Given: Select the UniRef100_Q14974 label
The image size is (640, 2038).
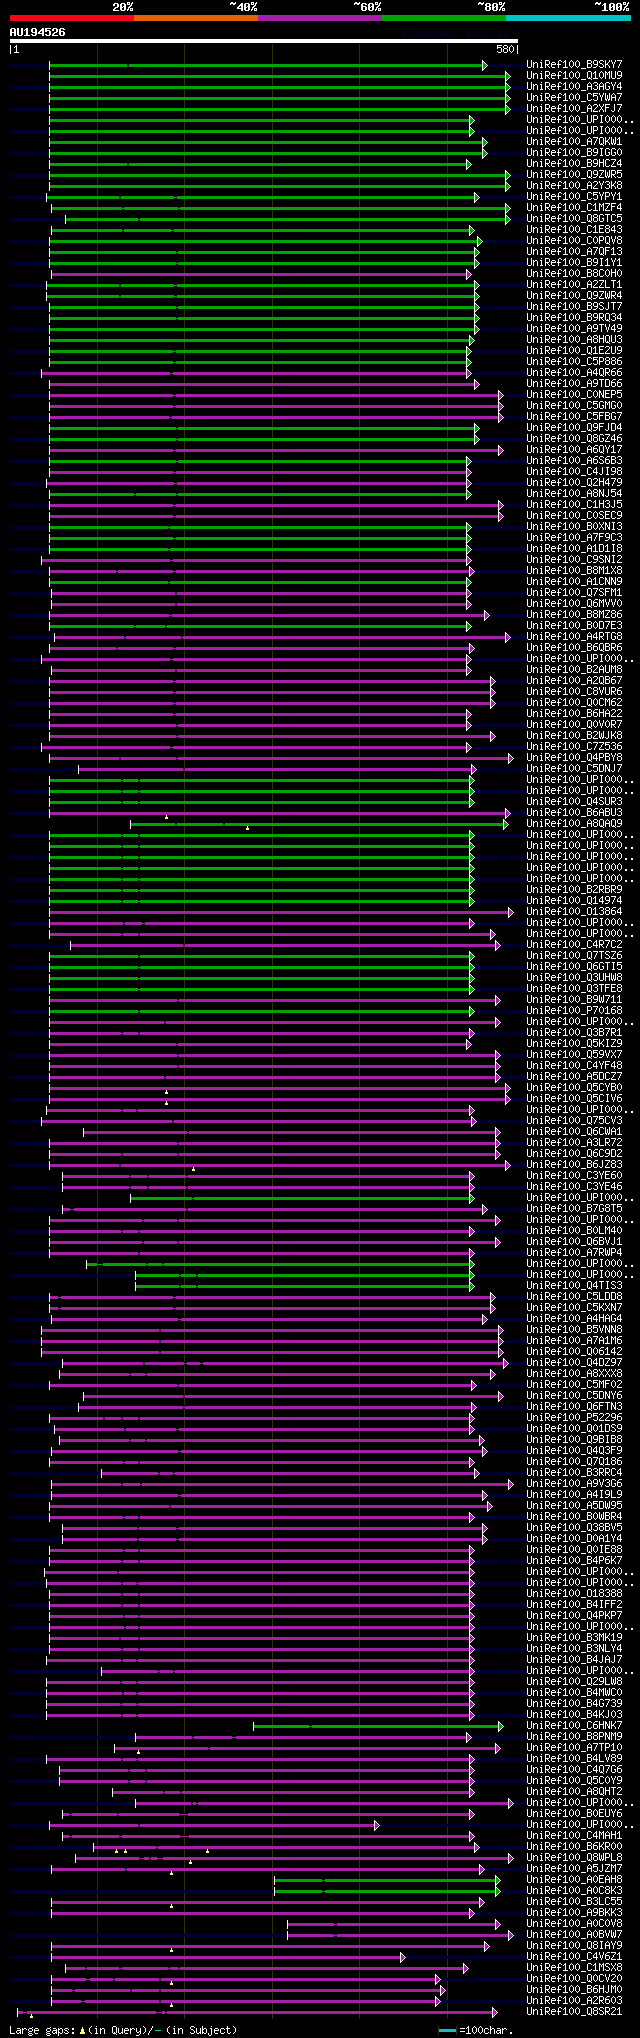Looking at the screenshot, I should pos(574,900).
